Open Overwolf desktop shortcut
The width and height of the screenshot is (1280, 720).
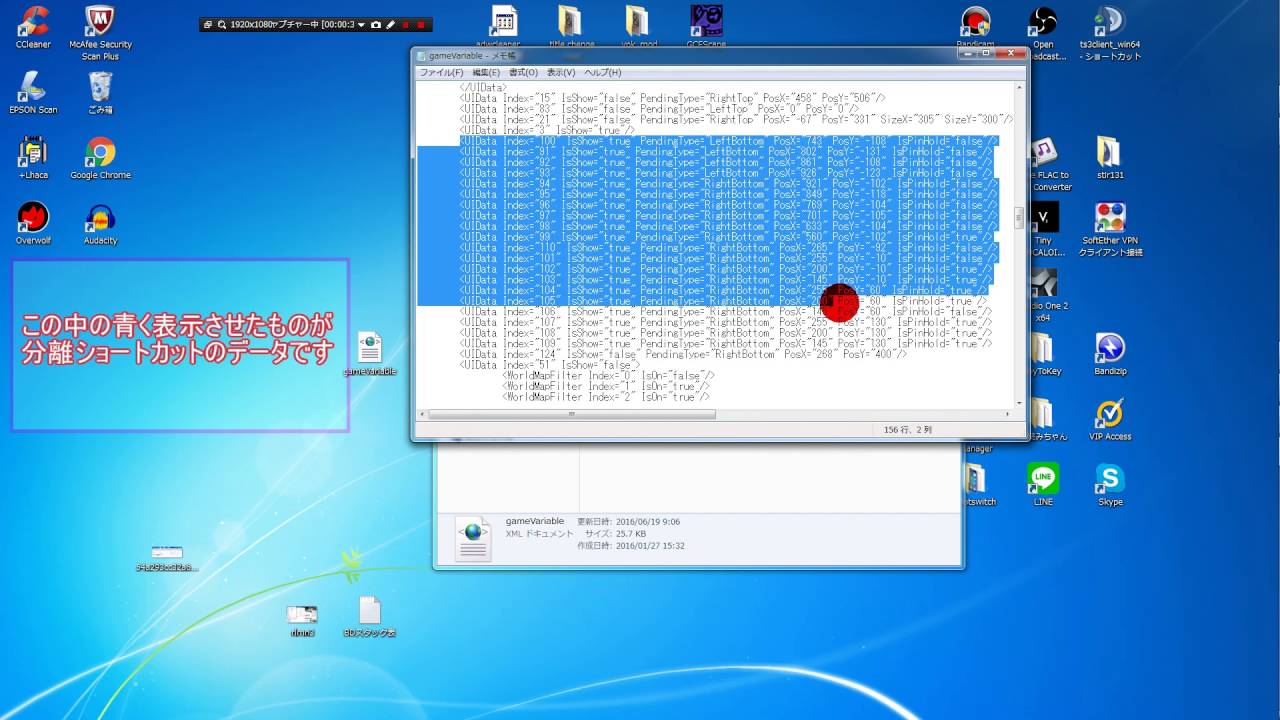pos(33,223)
